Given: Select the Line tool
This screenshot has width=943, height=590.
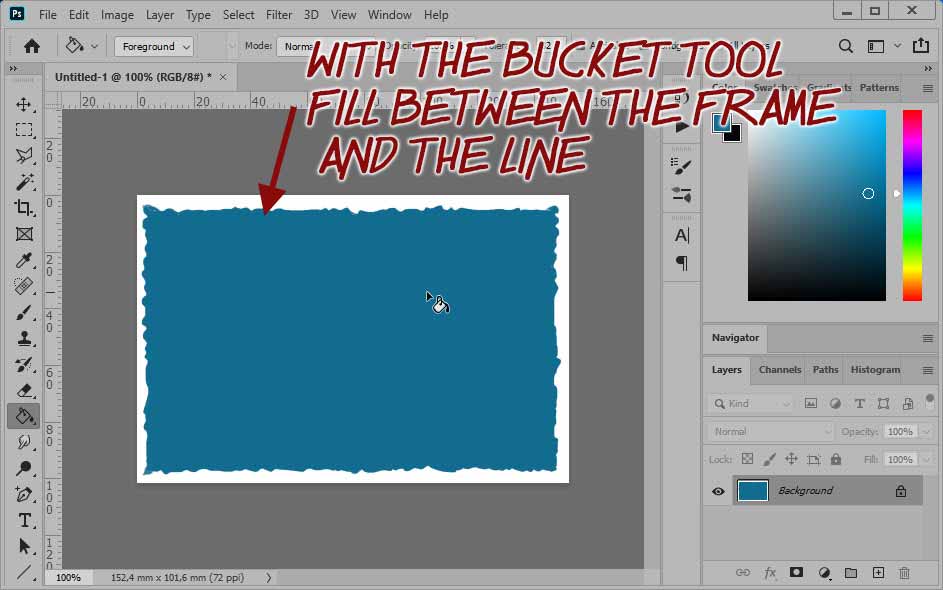Looking at the screenshot, I should click(x=24, y=572).
